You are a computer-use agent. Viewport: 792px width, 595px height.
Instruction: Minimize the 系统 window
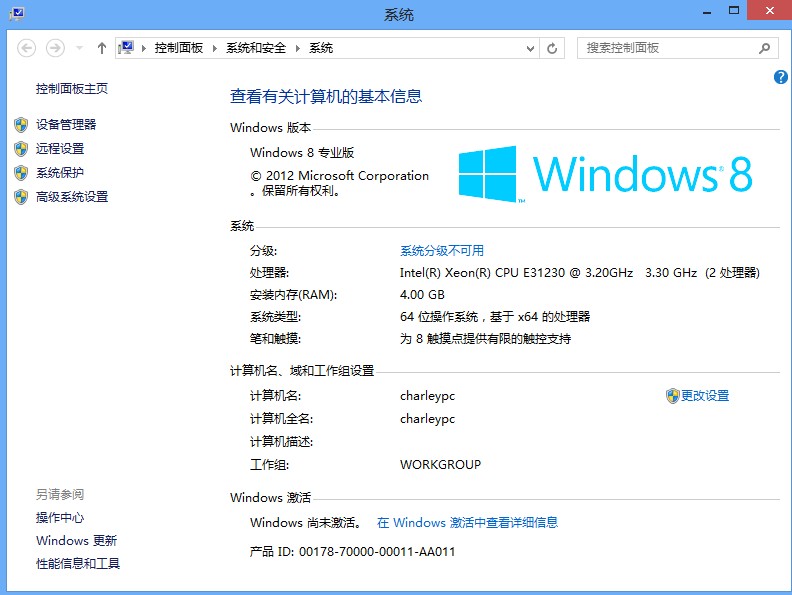click(707, 11)
